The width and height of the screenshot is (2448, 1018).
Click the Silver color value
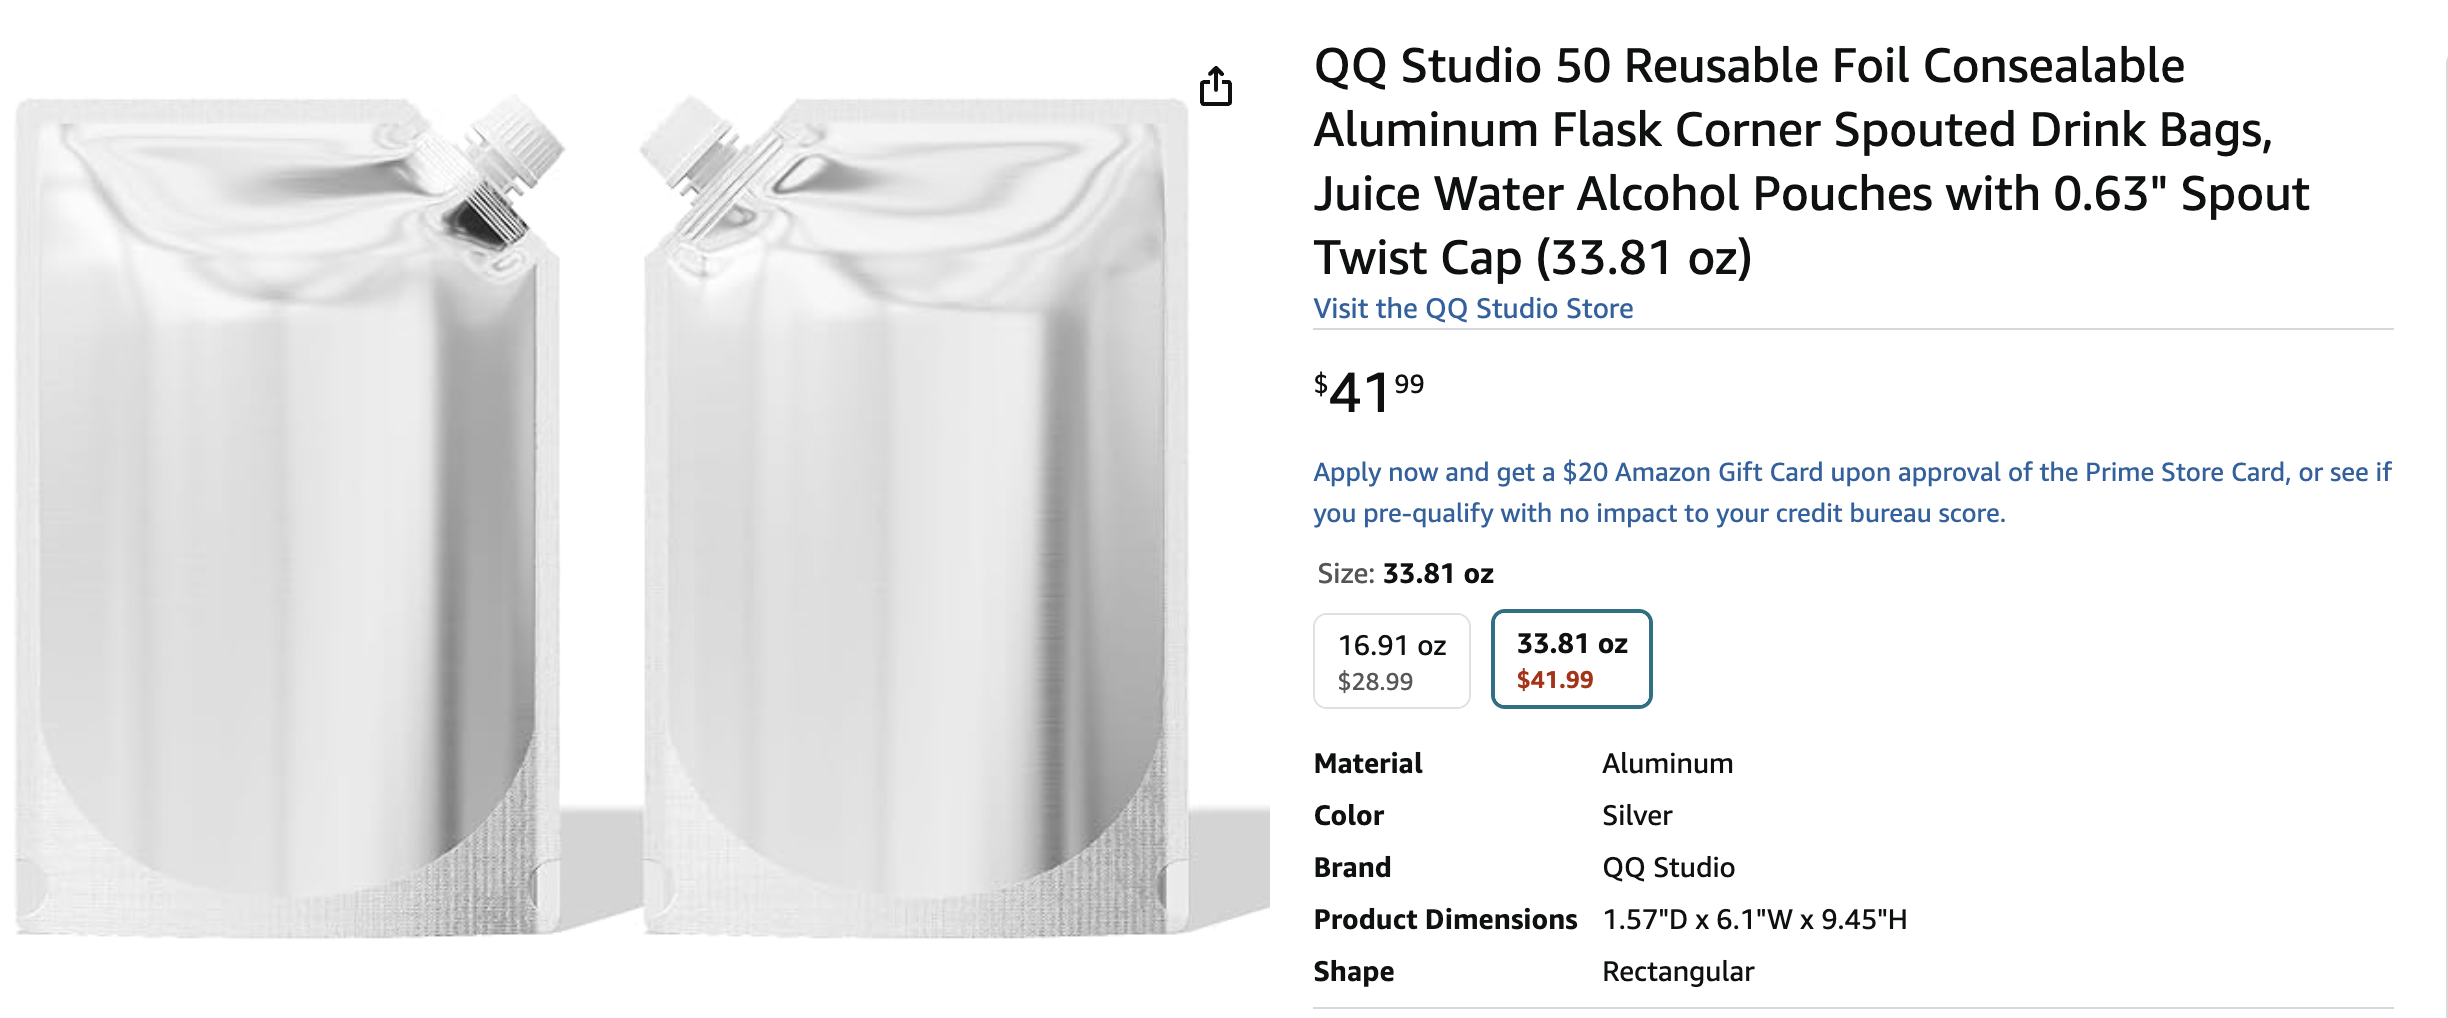pyautogui.click(x=1637, y=815)
